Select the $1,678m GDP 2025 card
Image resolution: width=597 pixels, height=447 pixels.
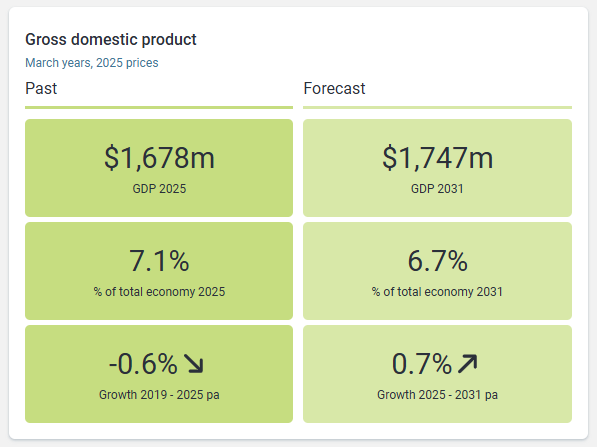tap(159, 168)
